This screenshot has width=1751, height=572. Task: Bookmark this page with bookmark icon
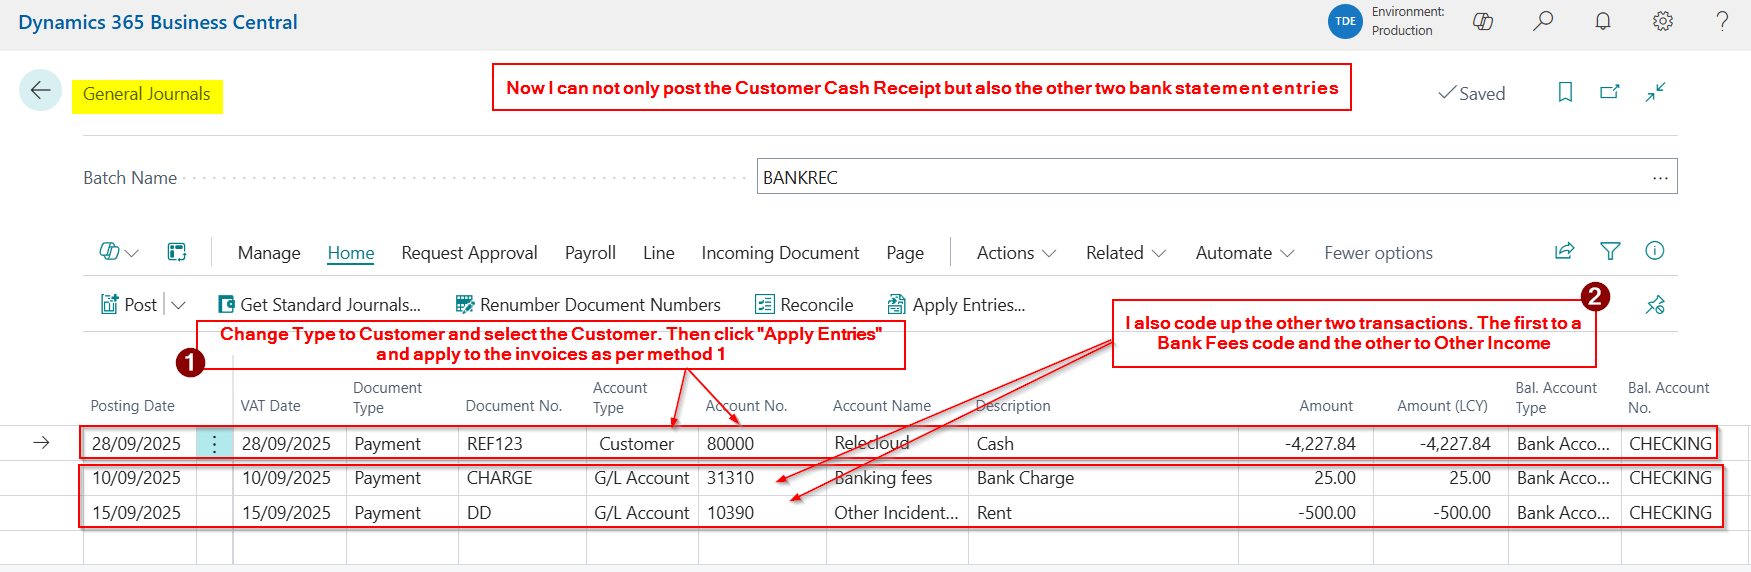pos(1565,92)
